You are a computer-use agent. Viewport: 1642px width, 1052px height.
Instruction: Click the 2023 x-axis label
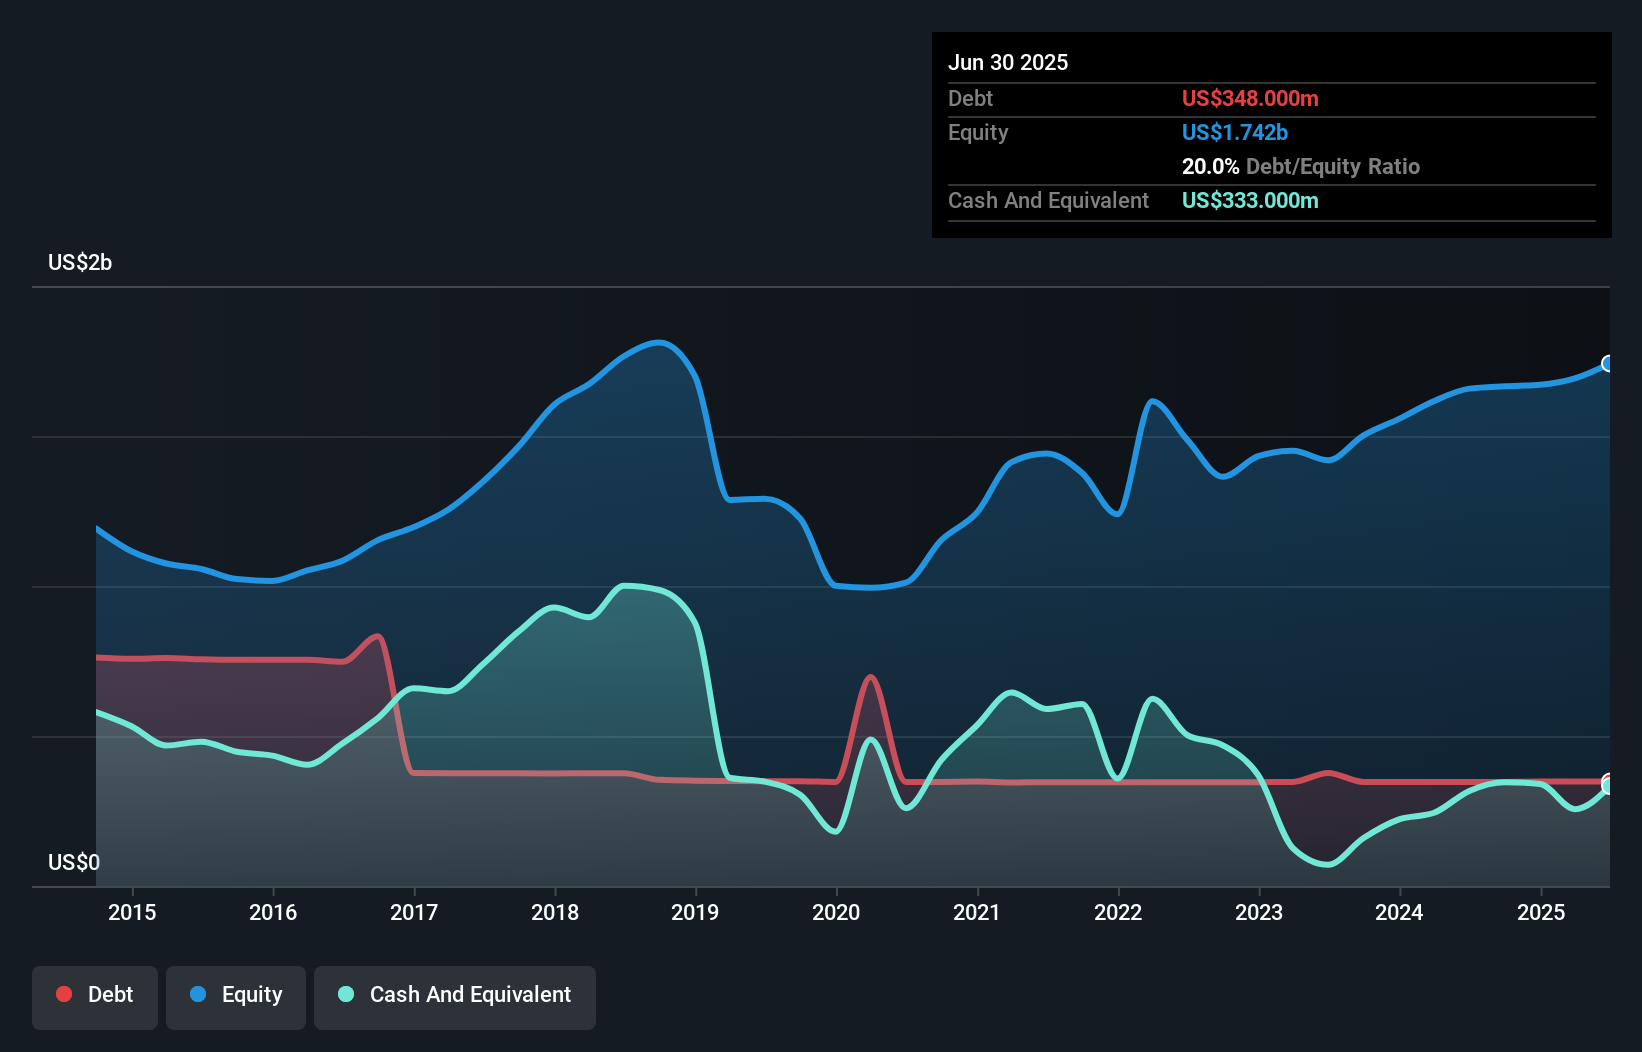[x=1259, y=912]
